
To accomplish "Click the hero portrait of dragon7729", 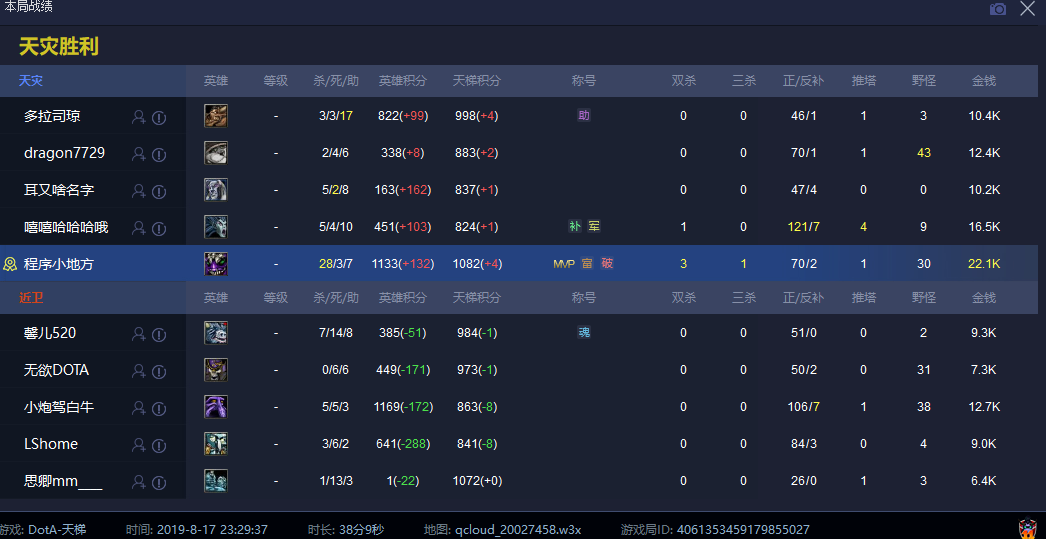I will pos(216,153).
